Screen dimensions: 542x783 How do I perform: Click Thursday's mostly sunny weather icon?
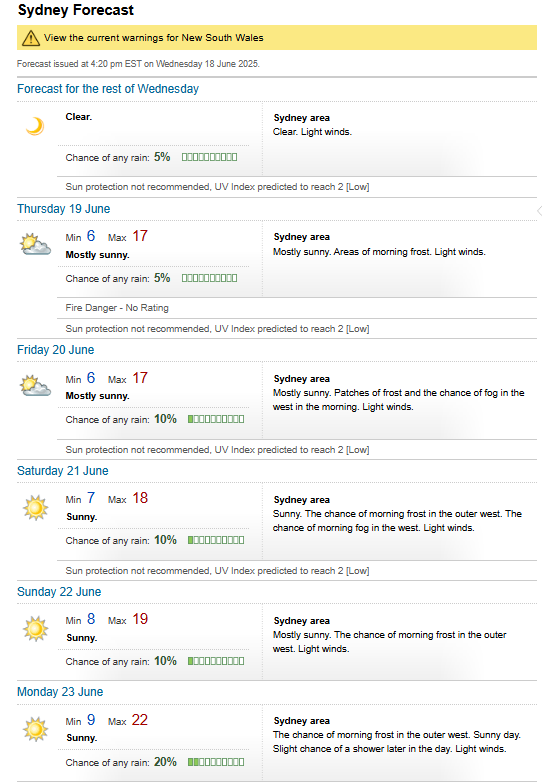pos(35,244)
